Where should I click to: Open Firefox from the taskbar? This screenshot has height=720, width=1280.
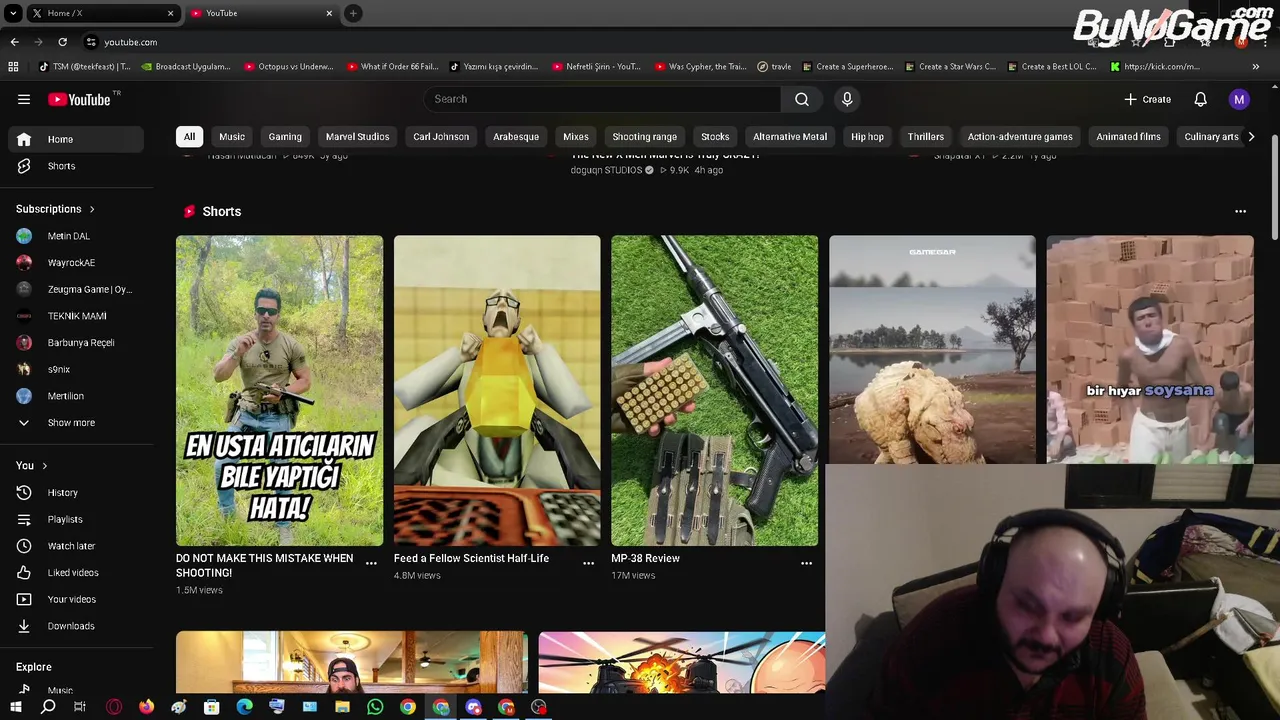click(x=146, y=707)
